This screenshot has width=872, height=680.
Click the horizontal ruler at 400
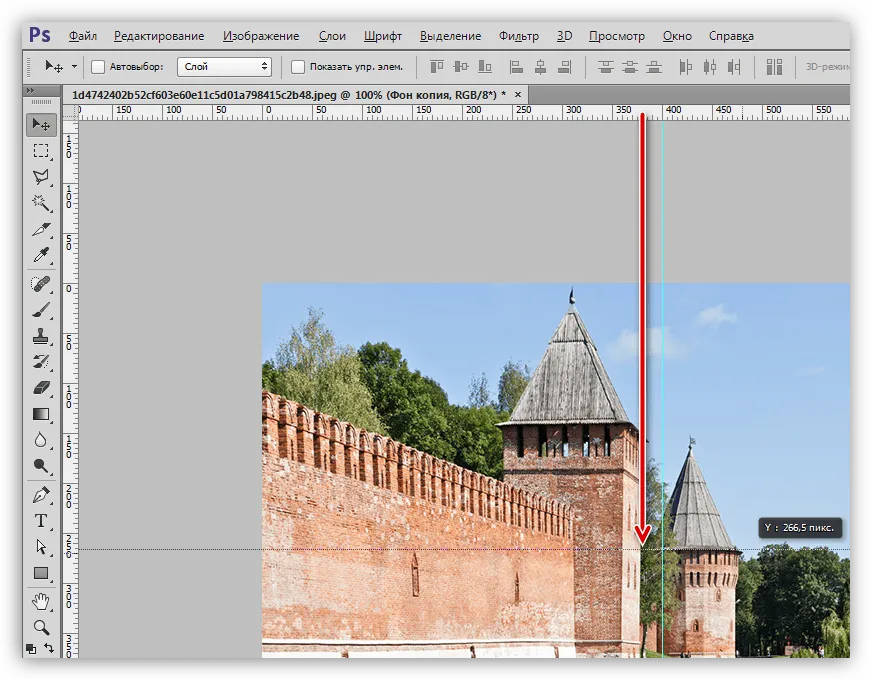pyautogui.click(x=673, y=111)
